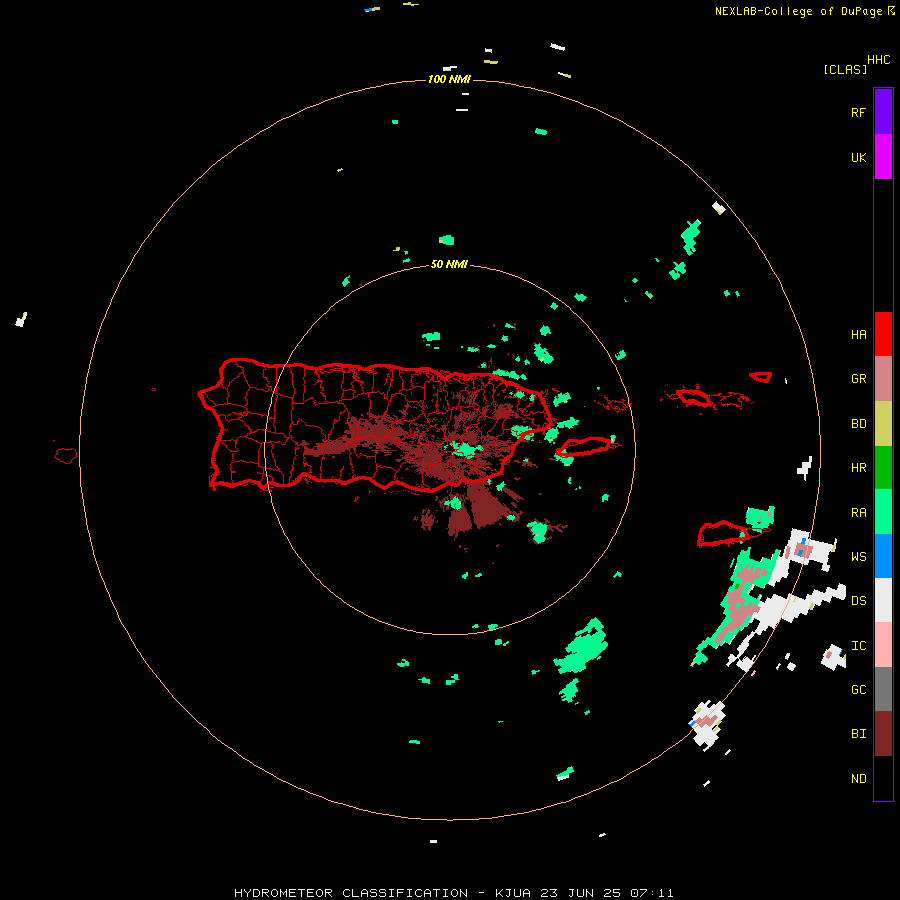The height and width of the screenshot is (900, 900).
Task: Click the purple RF color swatch
Action: tap(883, 112)
